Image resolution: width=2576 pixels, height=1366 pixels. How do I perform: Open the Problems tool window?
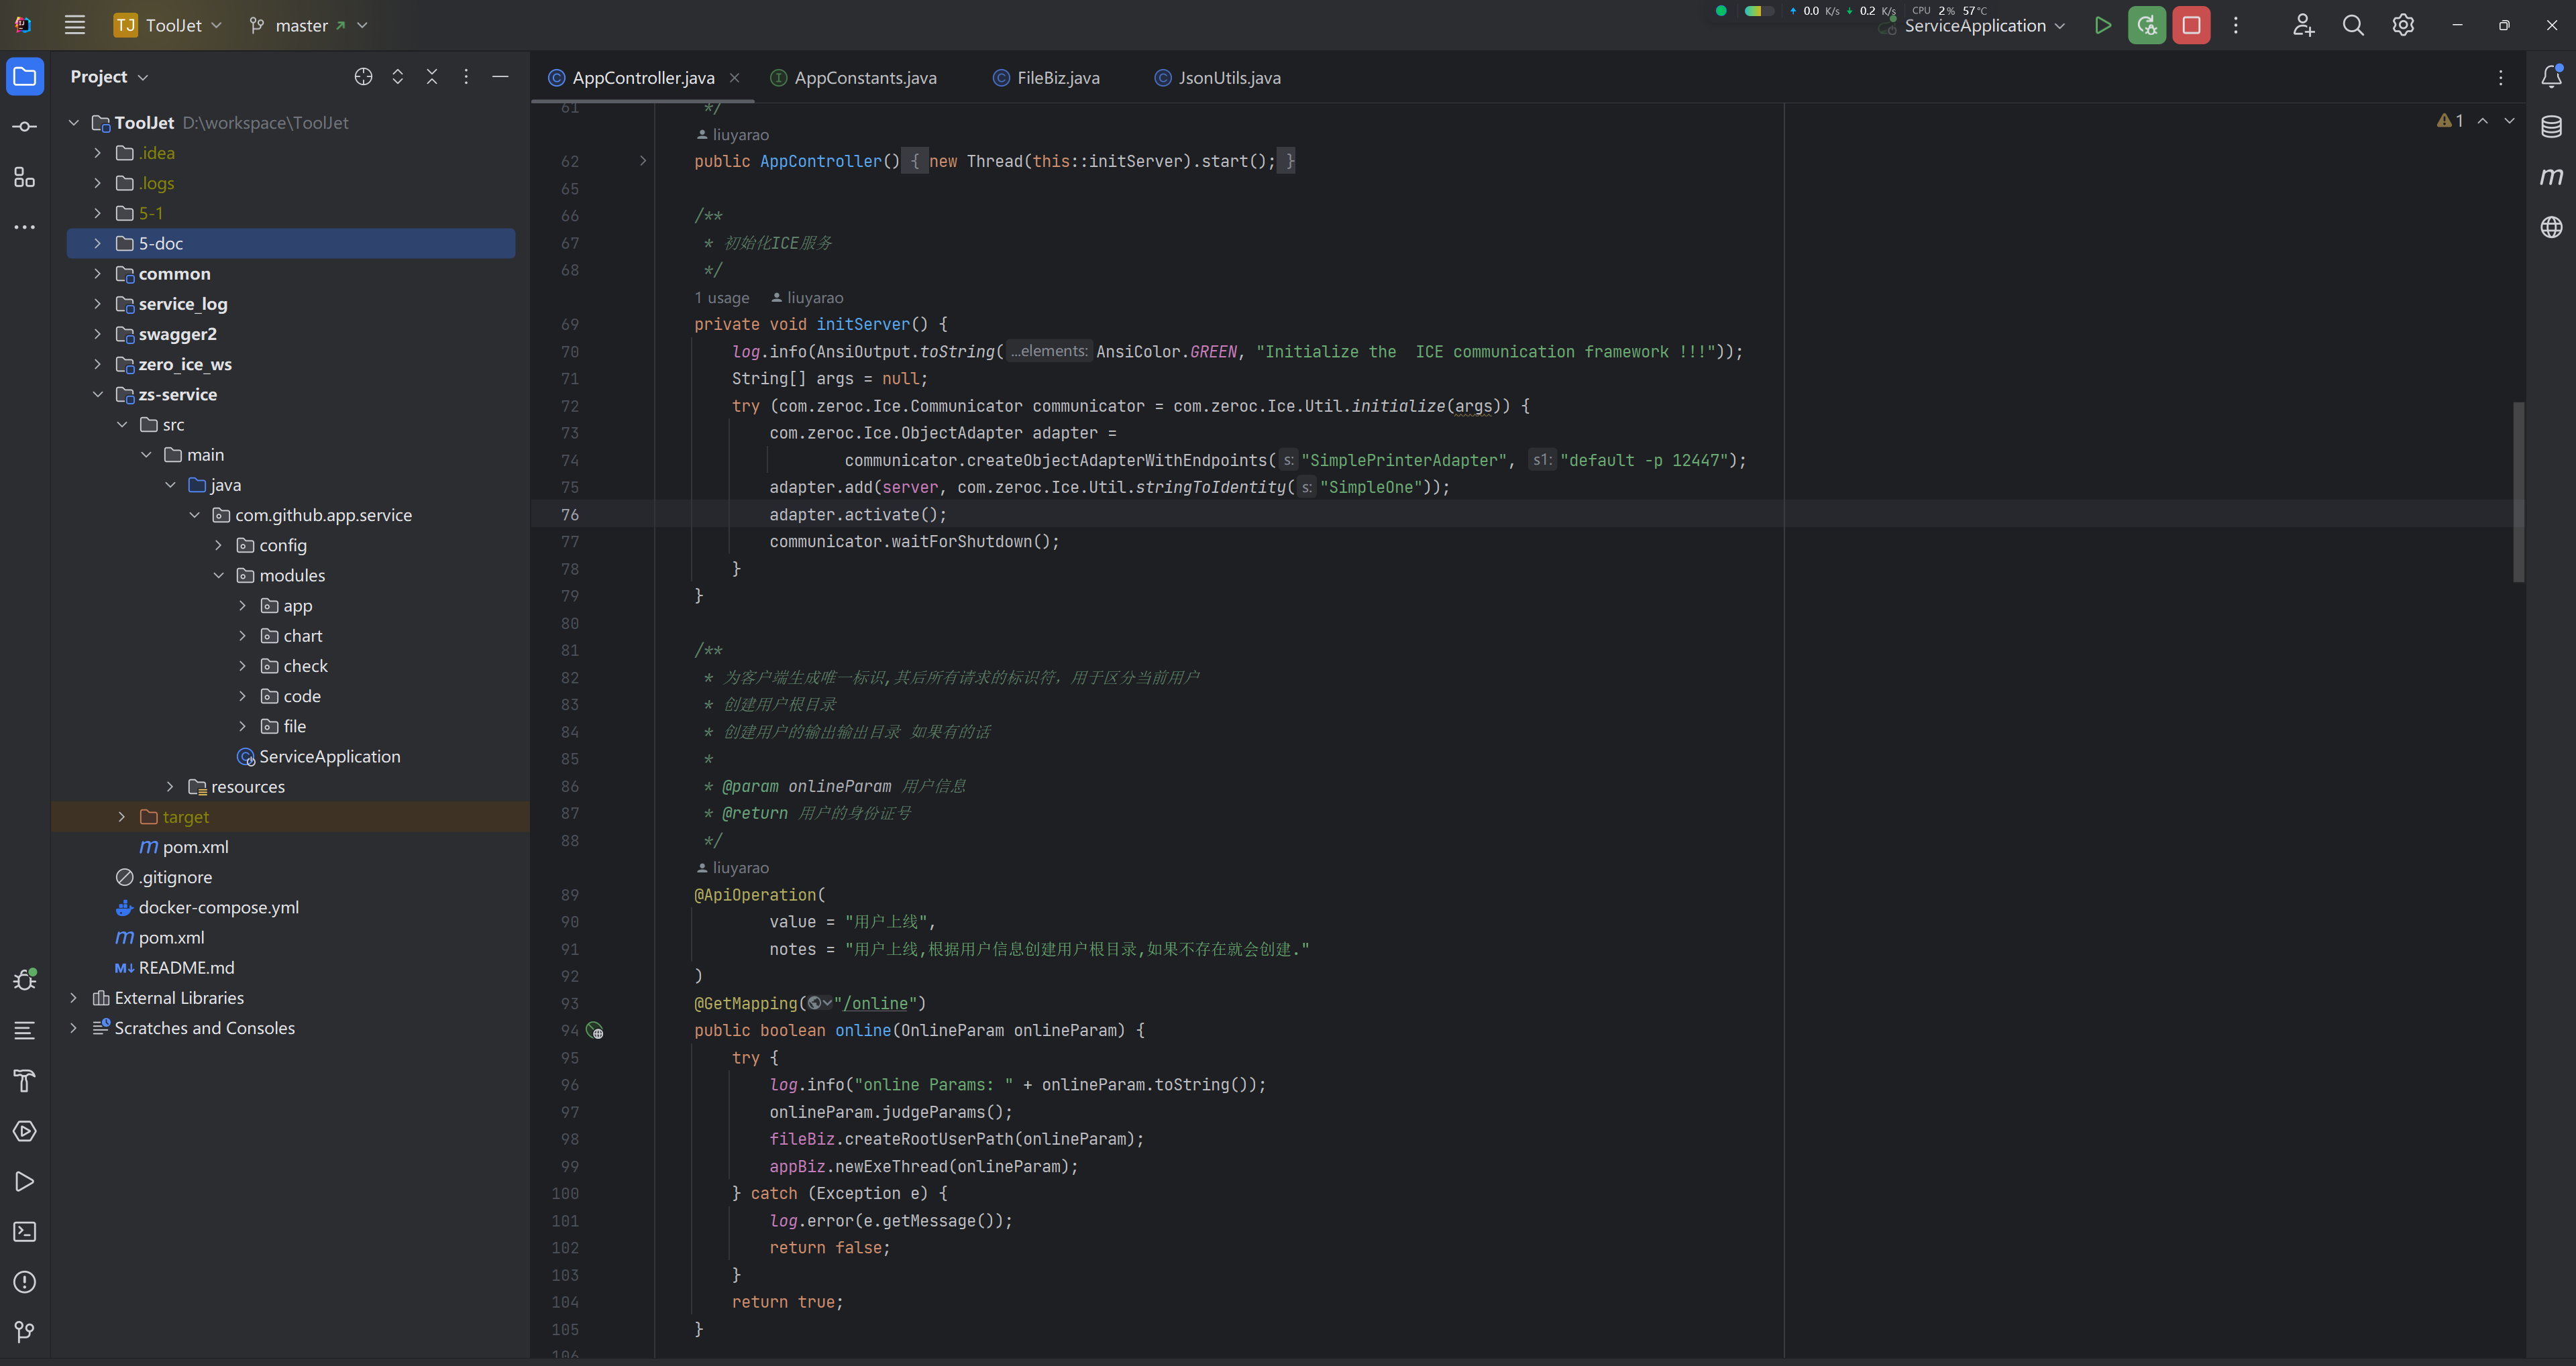click(25, 1282)
